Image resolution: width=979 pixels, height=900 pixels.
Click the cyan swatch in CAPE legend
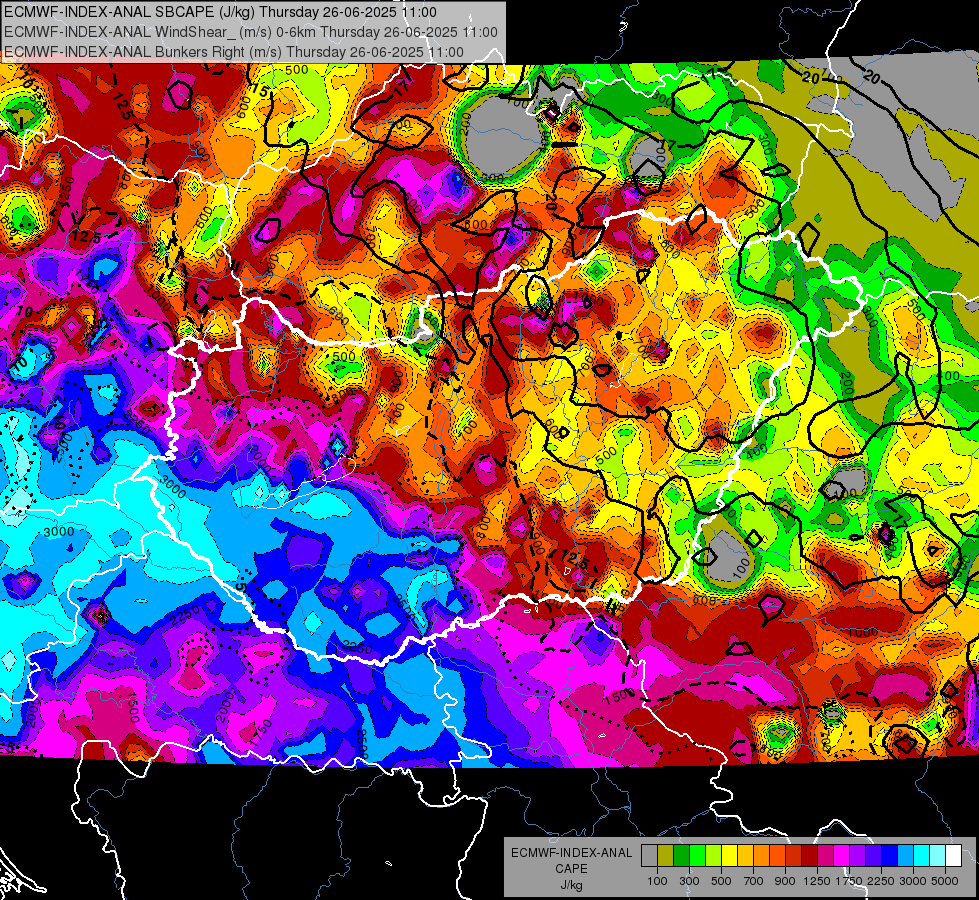tap(922, 856)
